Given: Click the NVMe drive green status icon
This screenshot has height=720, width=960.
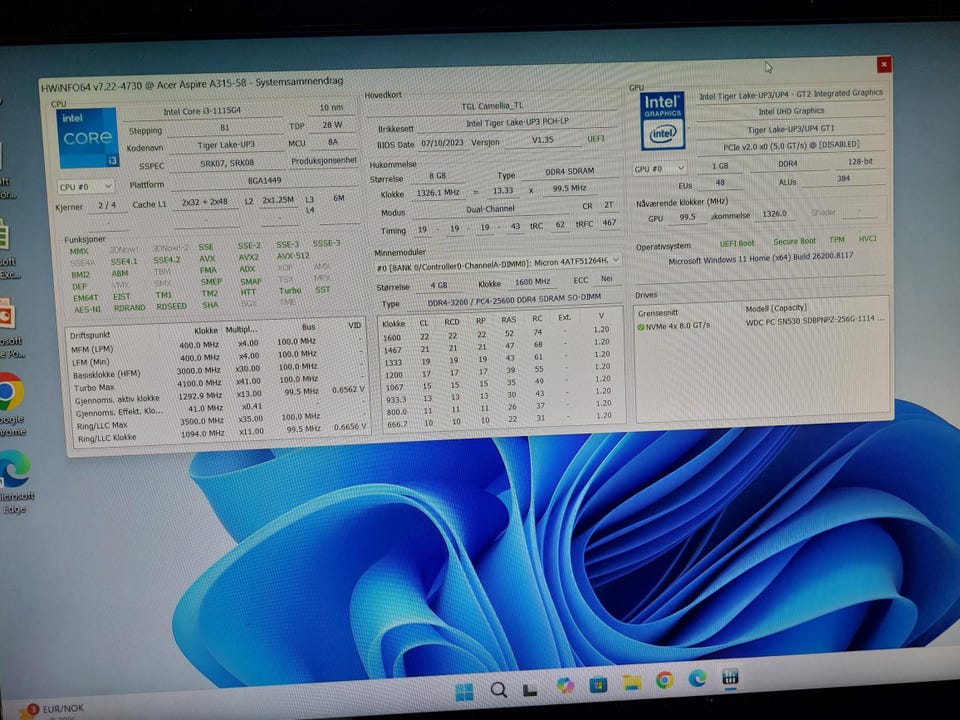Looking at the screenshot, I should tap(640, 328).
